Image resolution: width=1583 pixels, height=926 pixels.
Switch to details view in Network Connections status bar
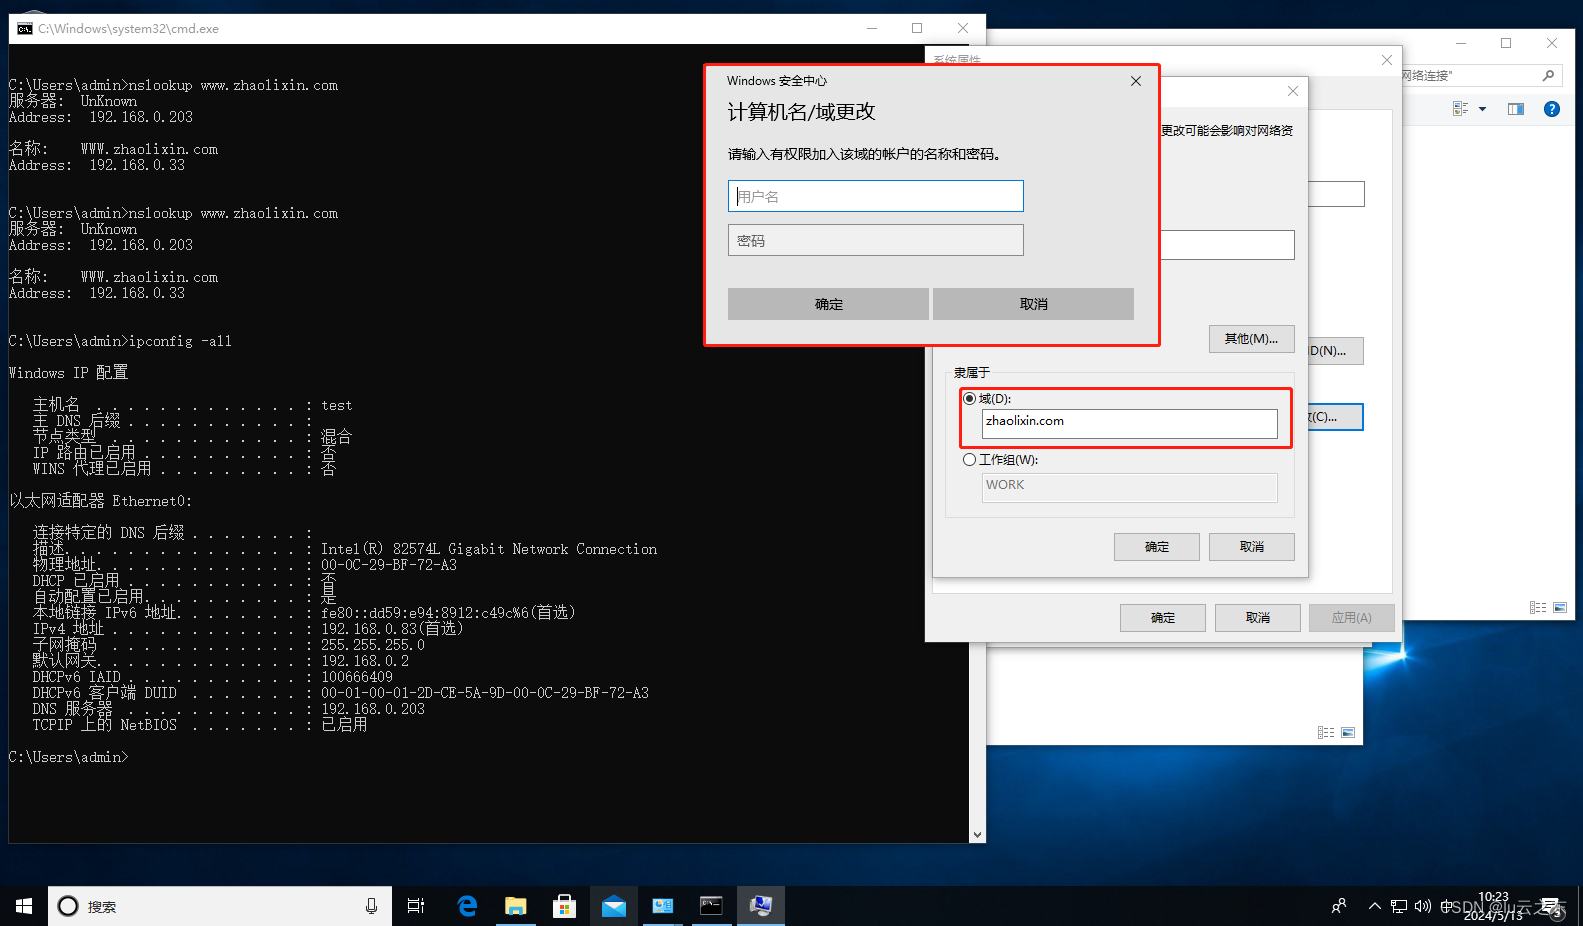tap(1538, 607)
